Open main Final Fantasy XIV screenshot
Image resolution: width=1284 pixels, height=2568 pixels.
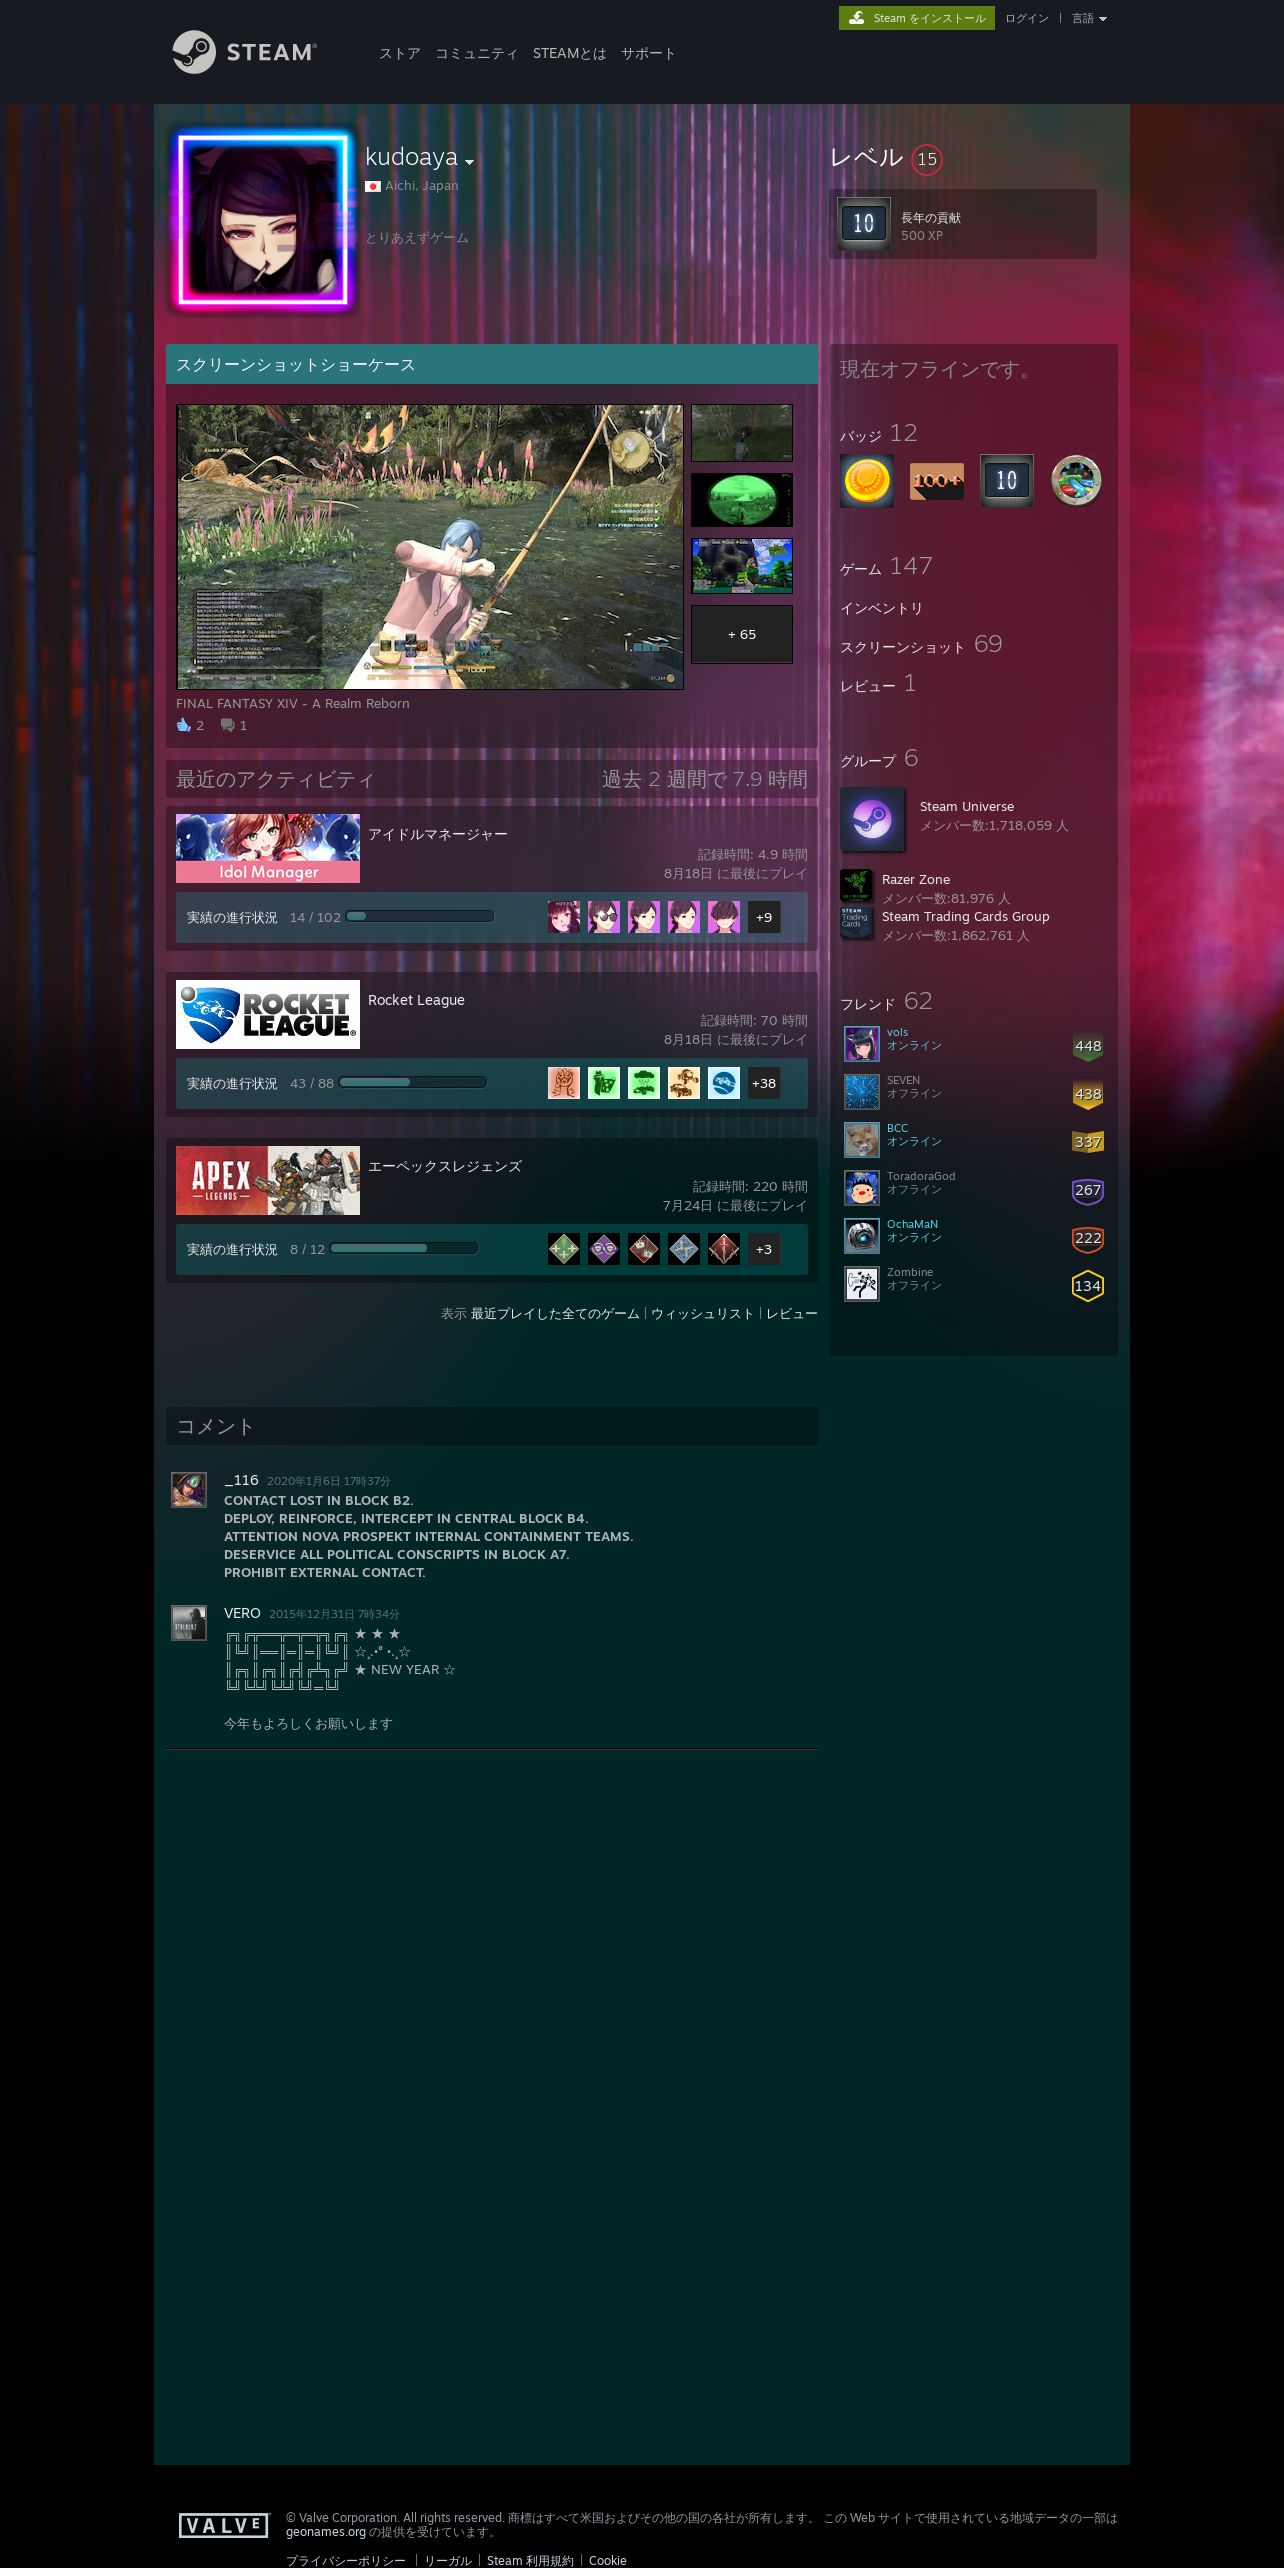(430, 547)
